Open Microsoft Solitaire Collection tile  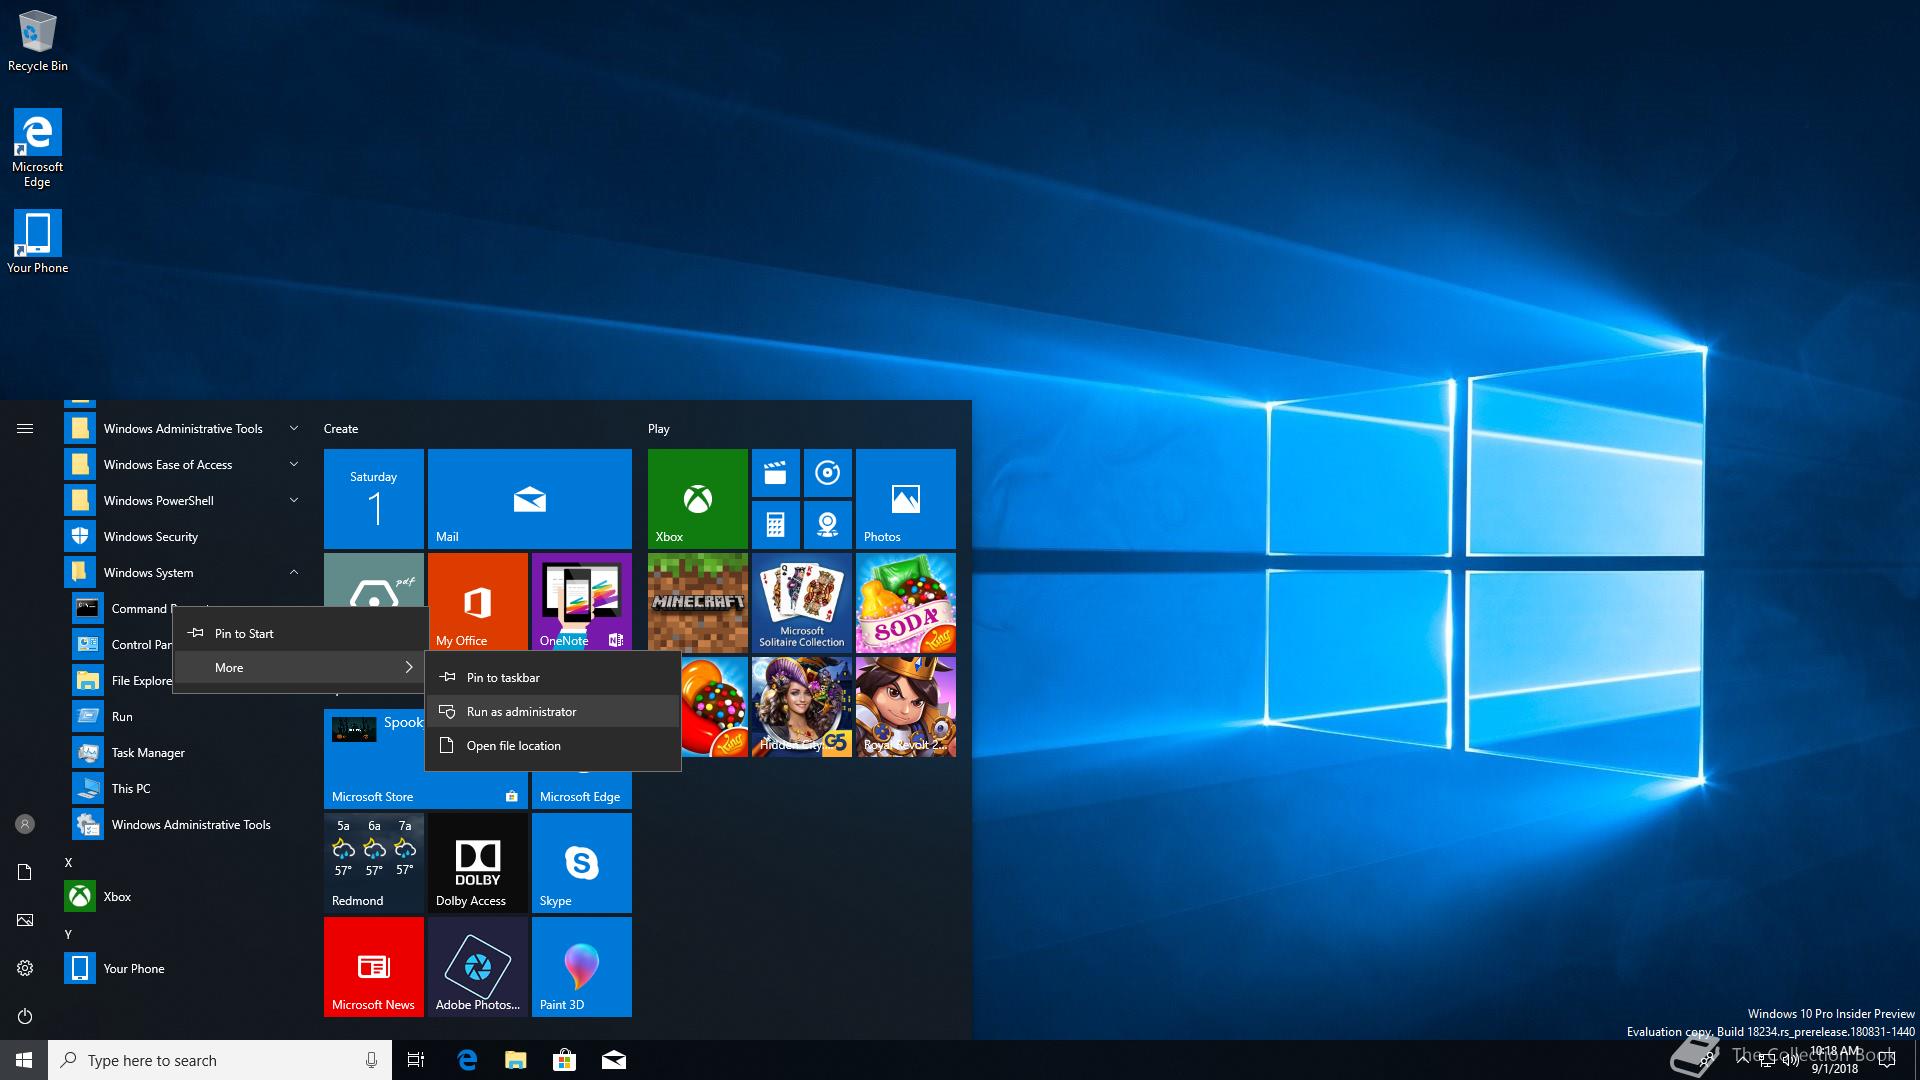pos(802,603)
